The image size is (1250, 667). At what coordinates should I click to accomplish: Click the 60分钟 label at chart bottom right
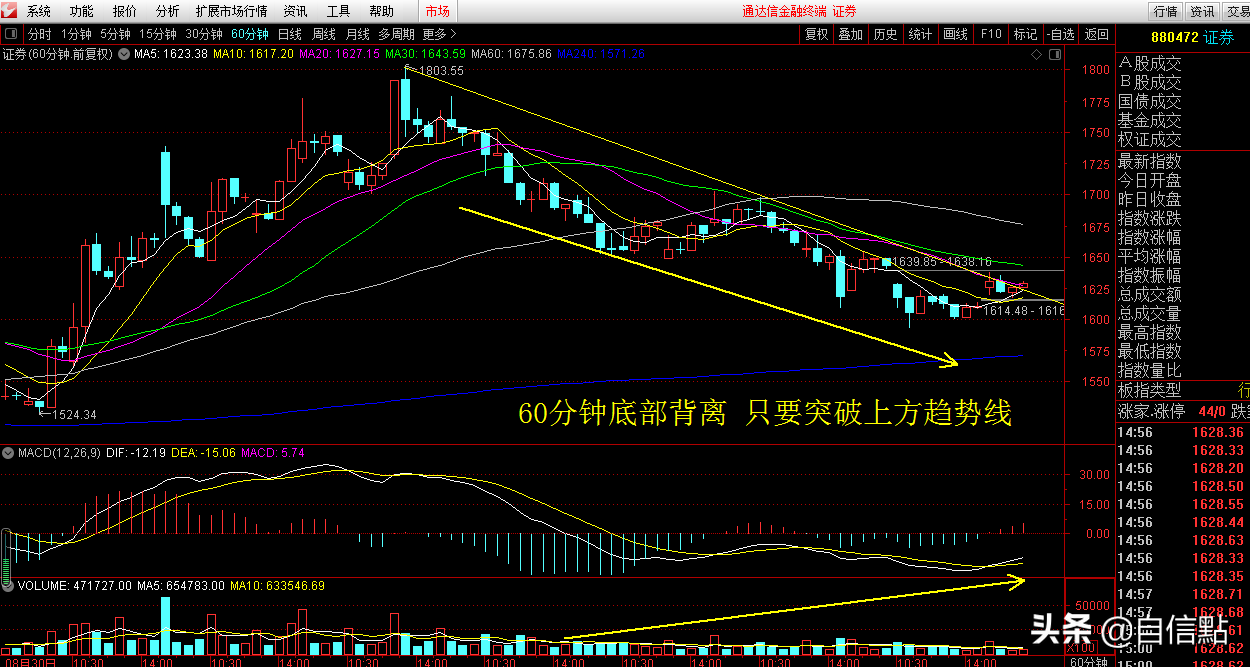coord(1089,660)
